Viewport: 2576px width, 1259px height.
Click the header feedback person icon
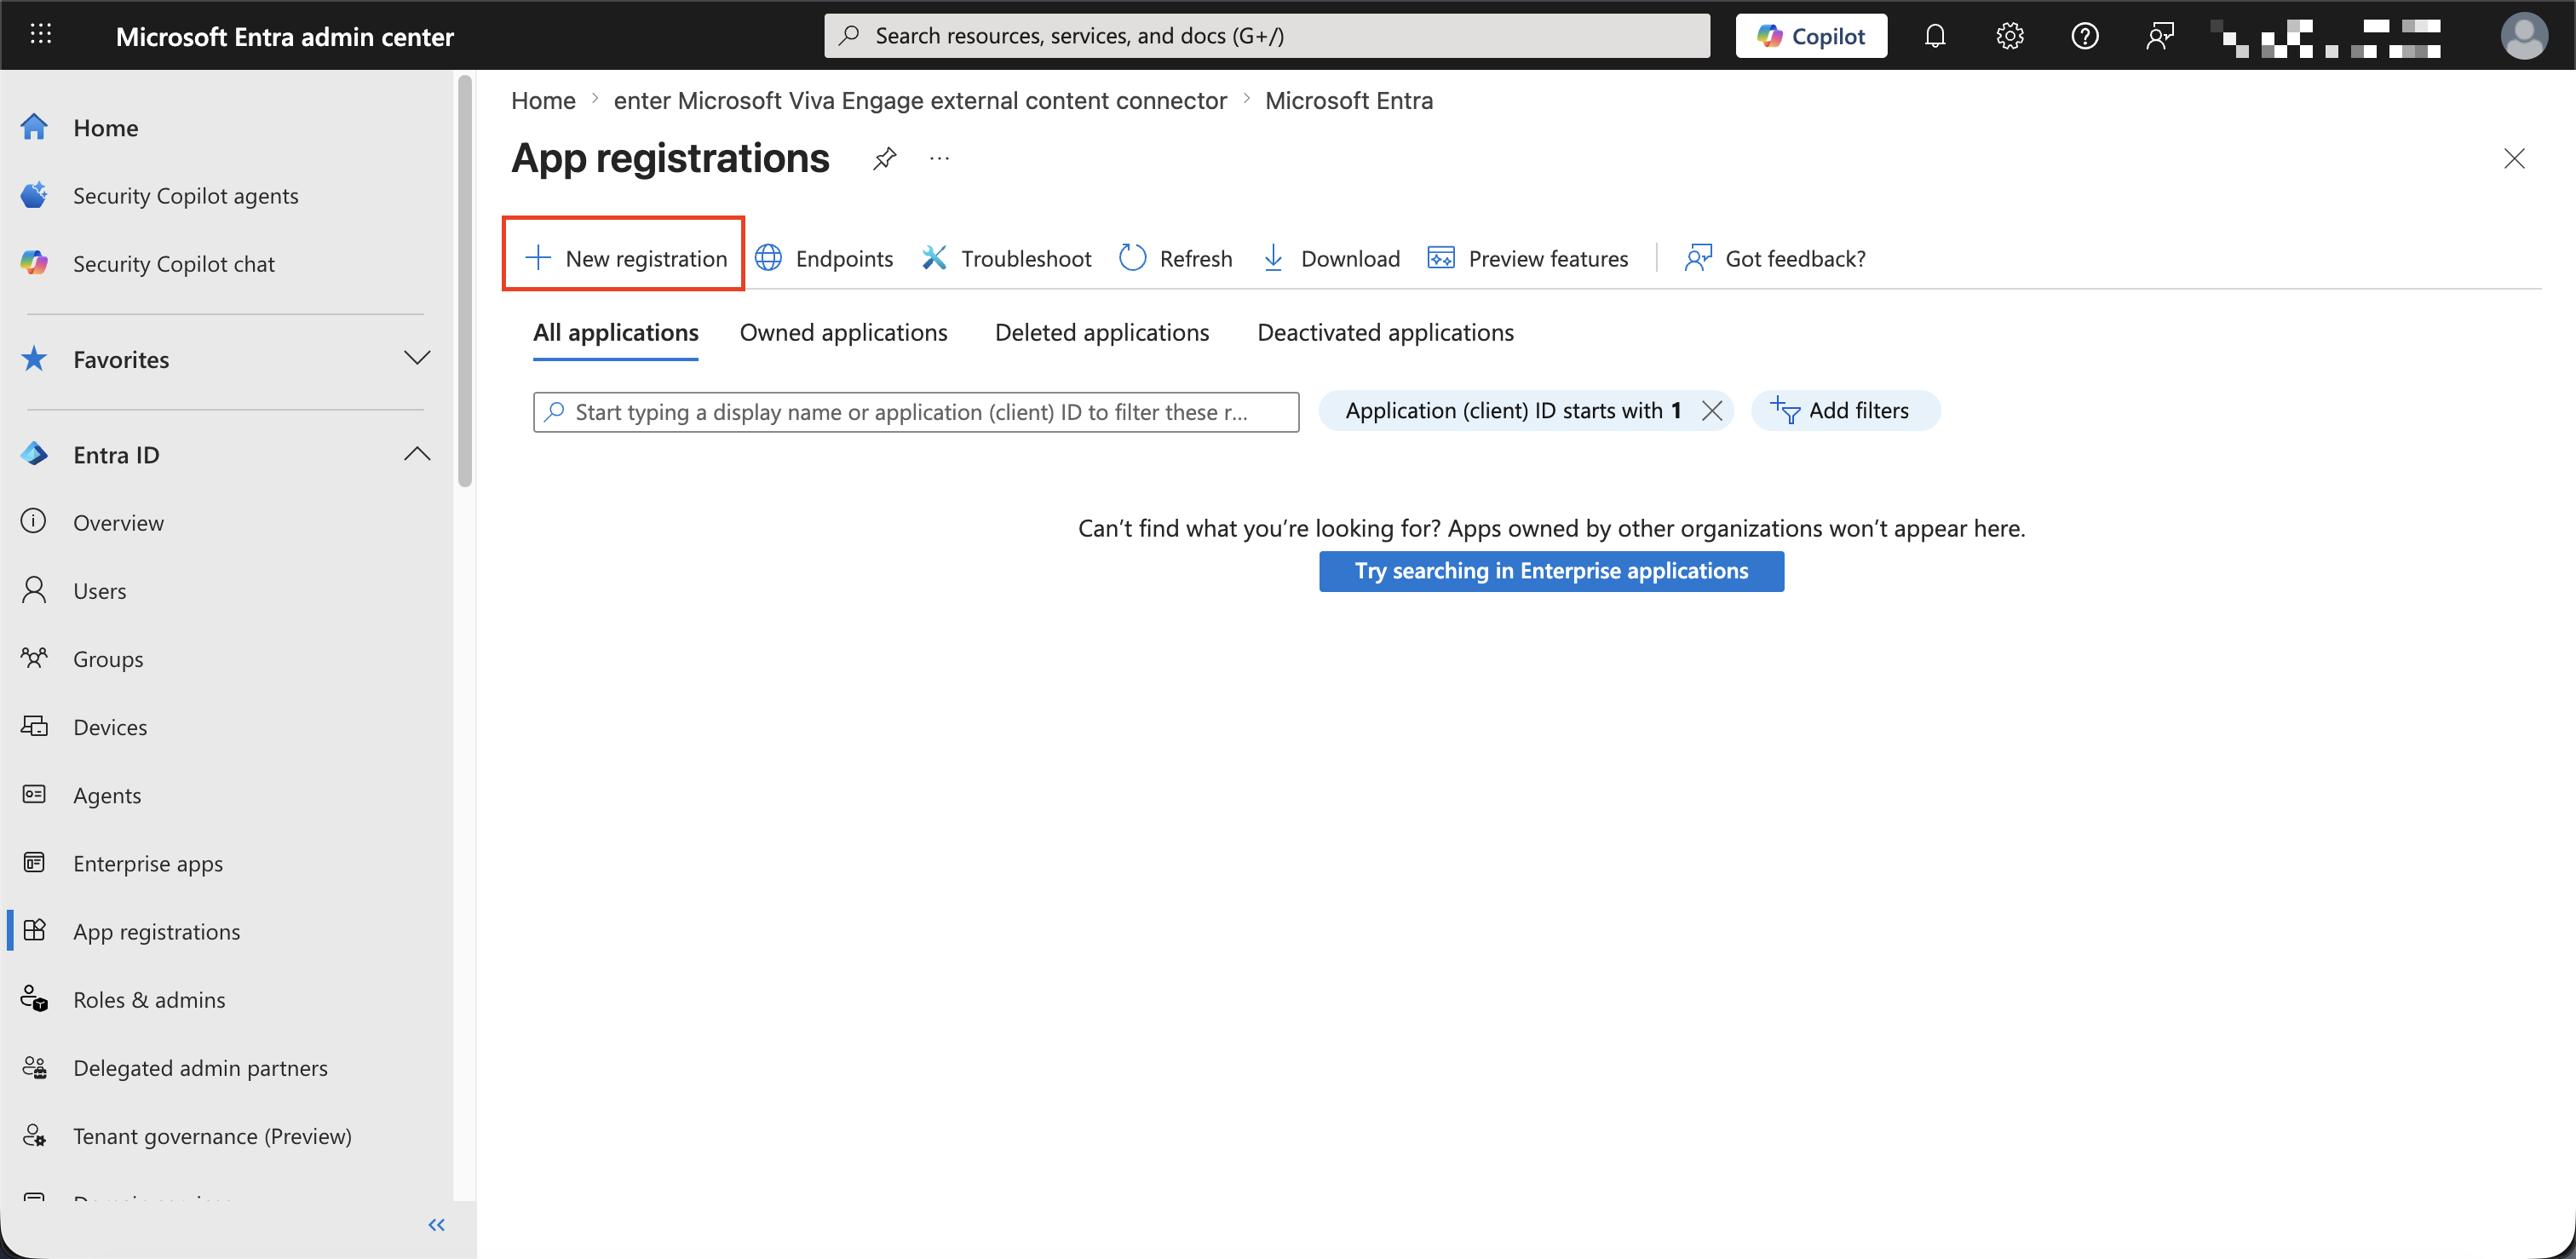(2159, 36)
